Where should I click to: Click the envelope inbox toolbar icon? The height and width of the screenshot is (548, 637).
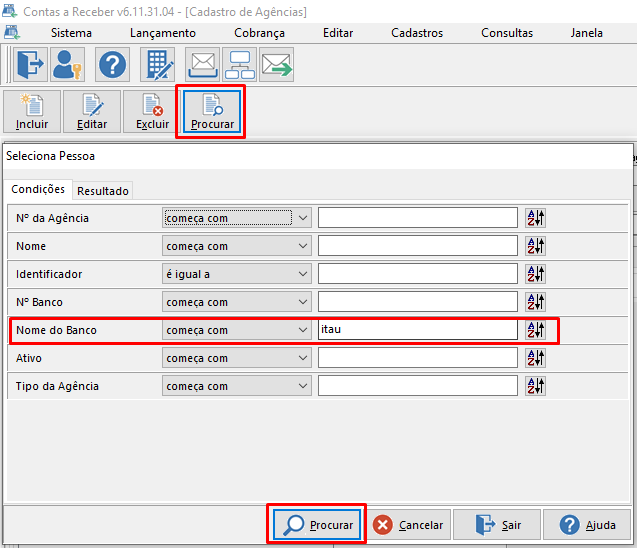pyautogui.click(x=203, y=65)
